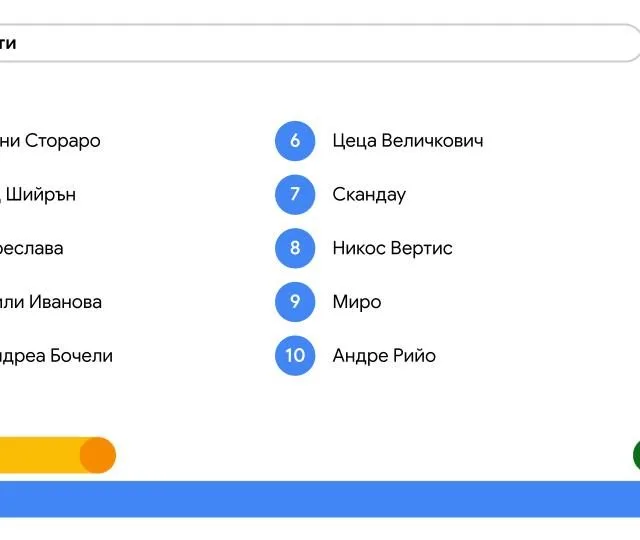Click the orange circle on yellow bar
640x540 pixels.
pyautogui.click(x=98, y=455)
